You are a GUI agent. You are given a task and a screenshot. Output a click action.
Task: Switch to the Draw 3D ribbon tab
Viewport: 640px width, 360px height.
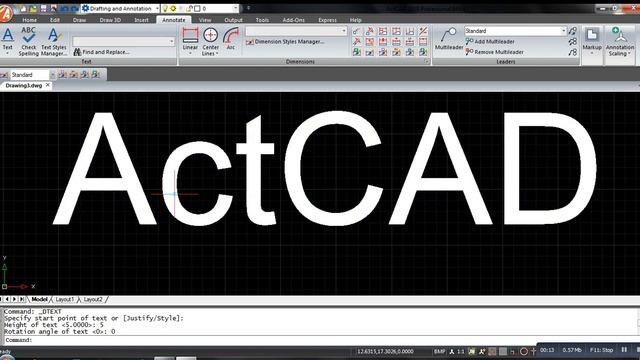110,20
